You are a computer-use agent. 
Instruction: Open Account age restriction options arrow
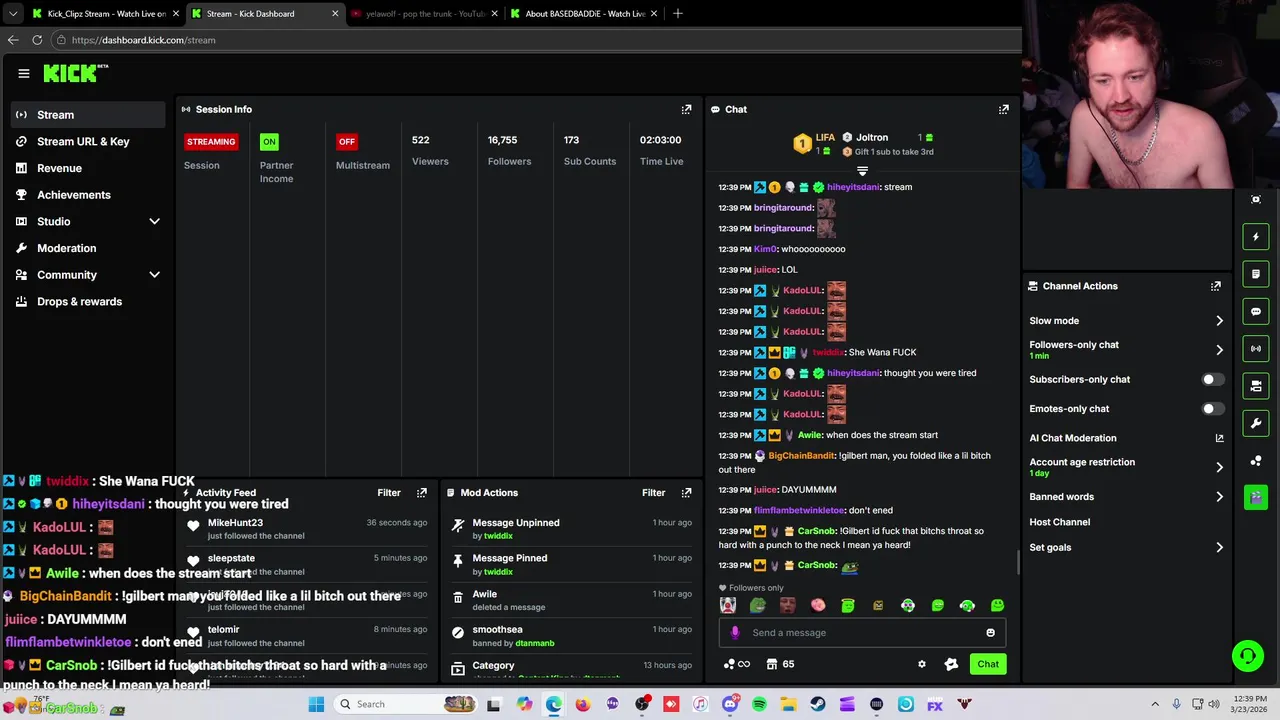[x=1219, y=467]
